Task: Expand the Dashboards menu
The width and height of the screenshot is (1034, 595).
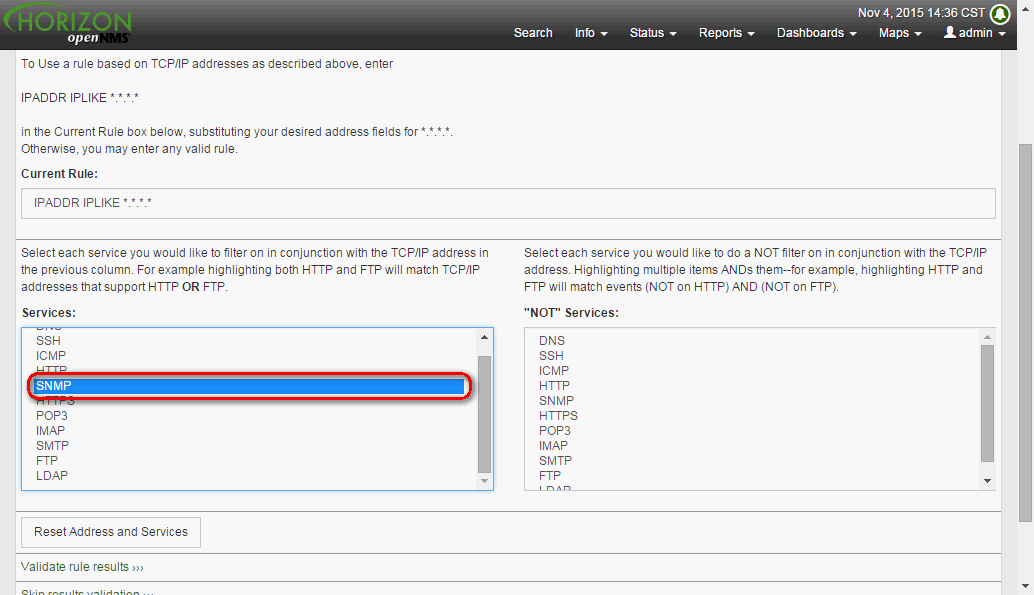Action: point(816,33)
